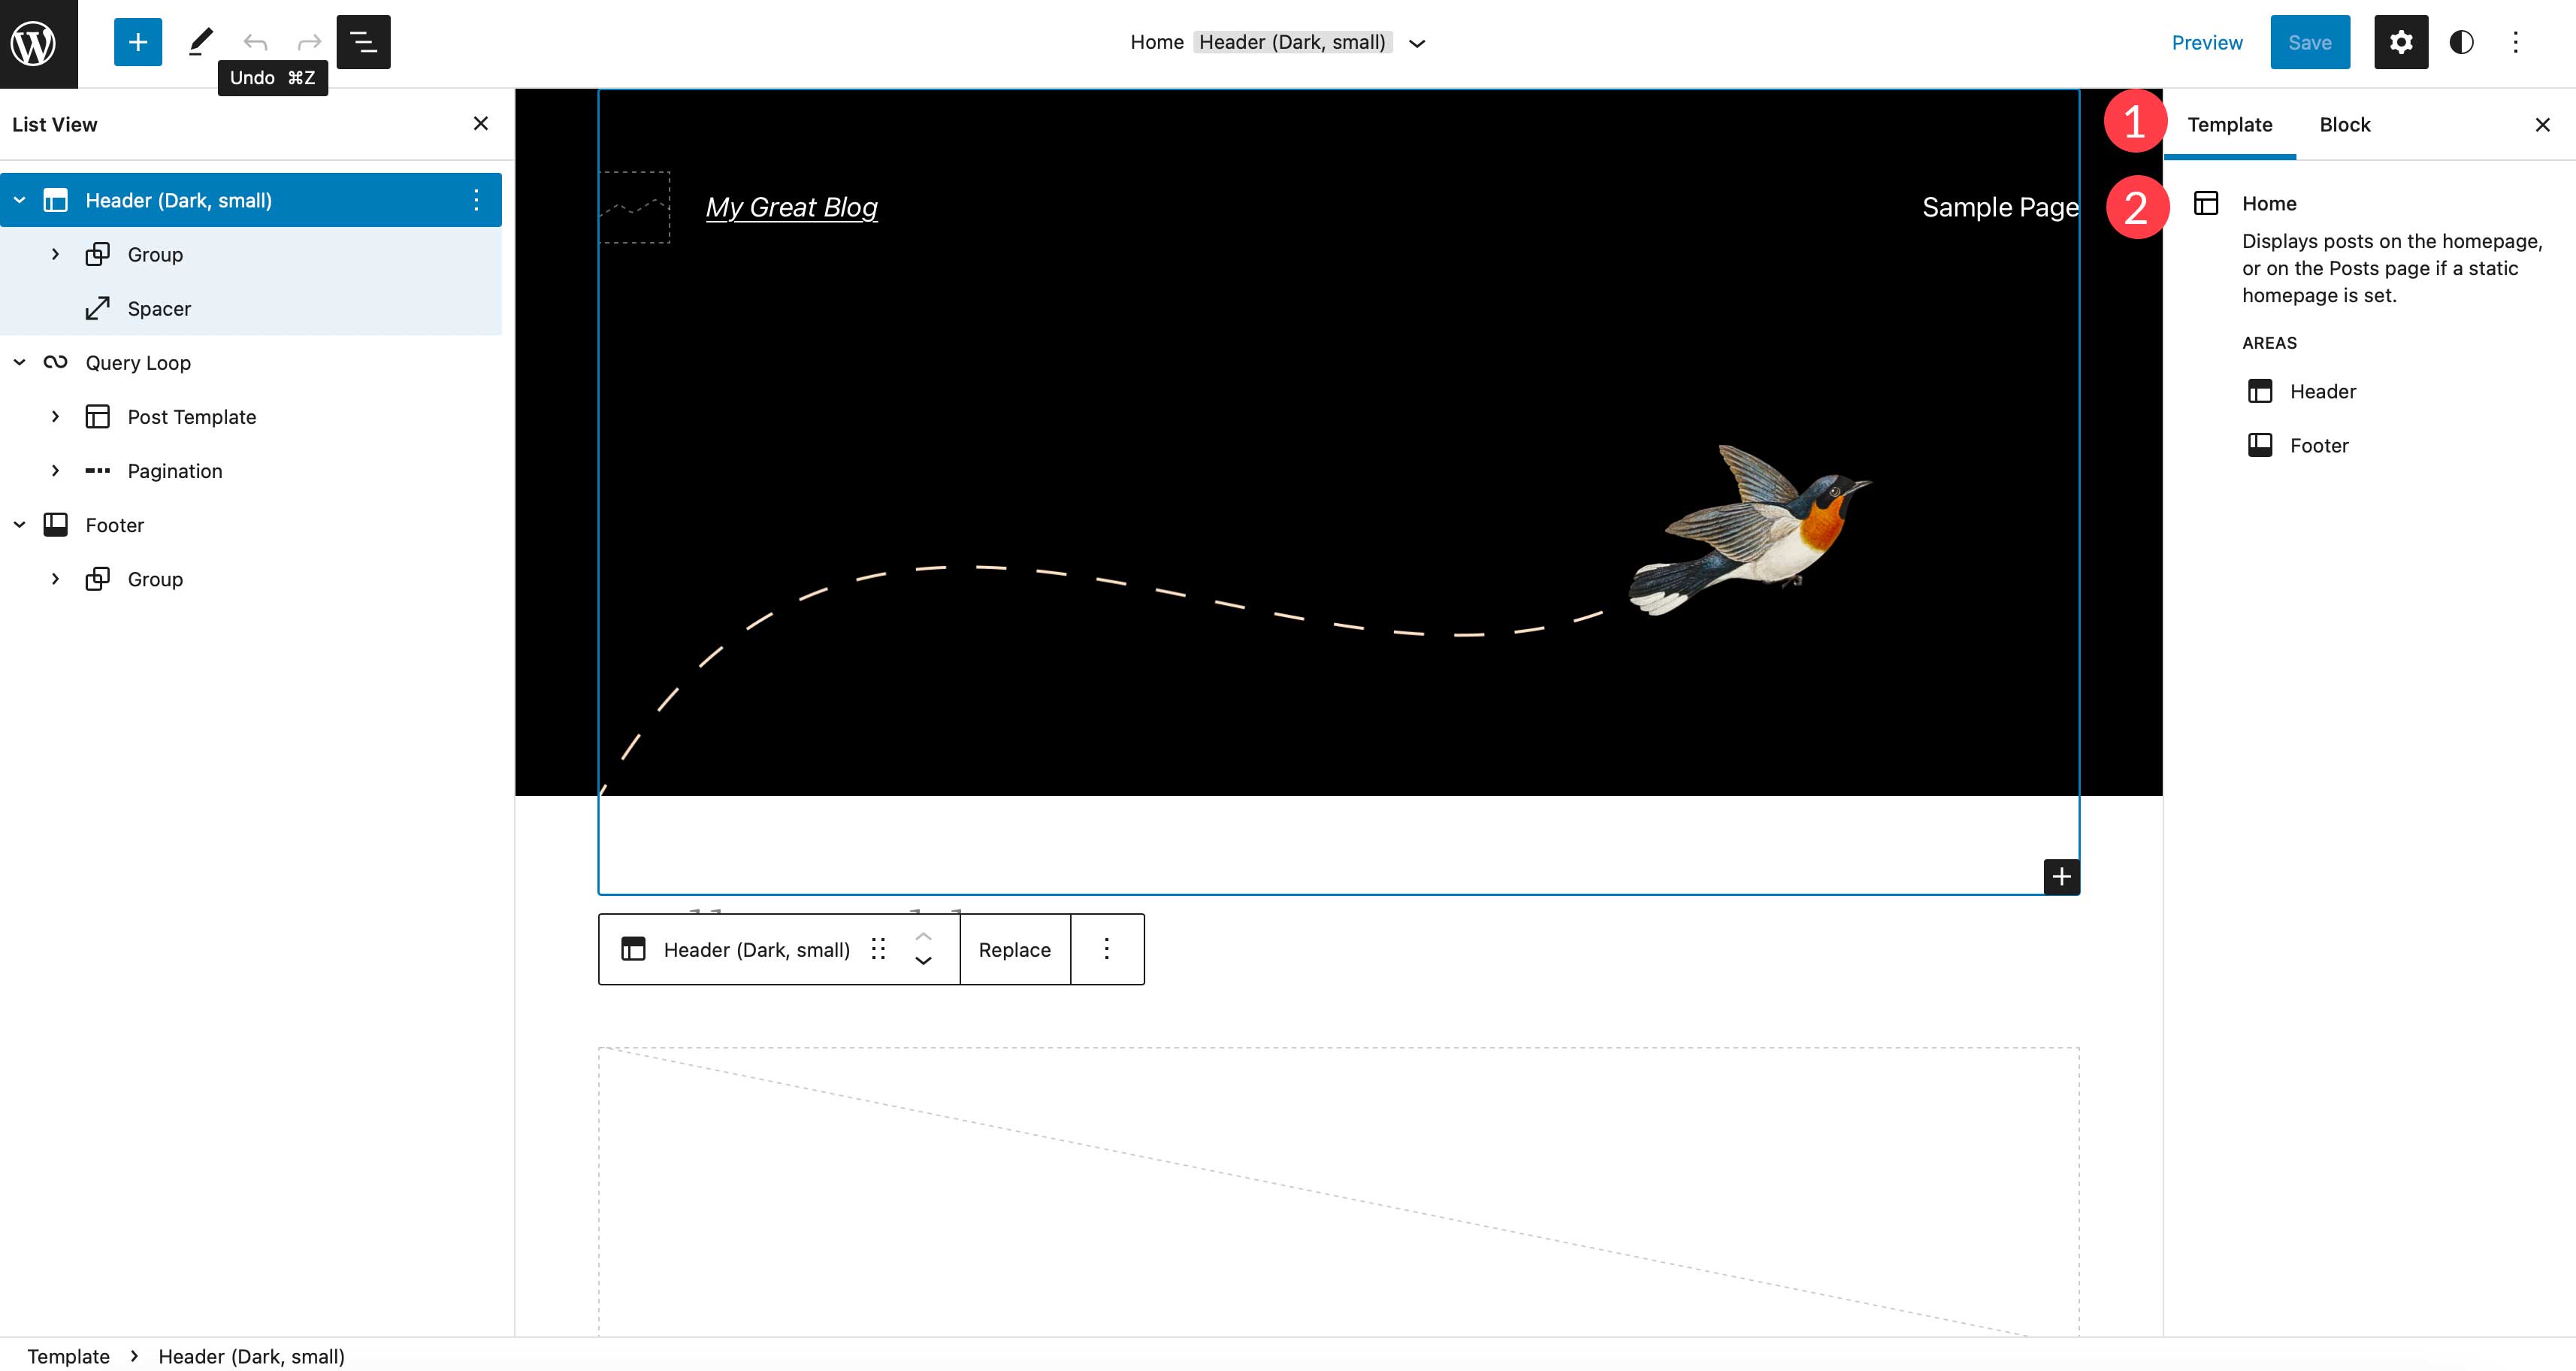
Task: Click the Replace button on Header block toolbar
Action: pyautogui.click(x=1014, y=949)
